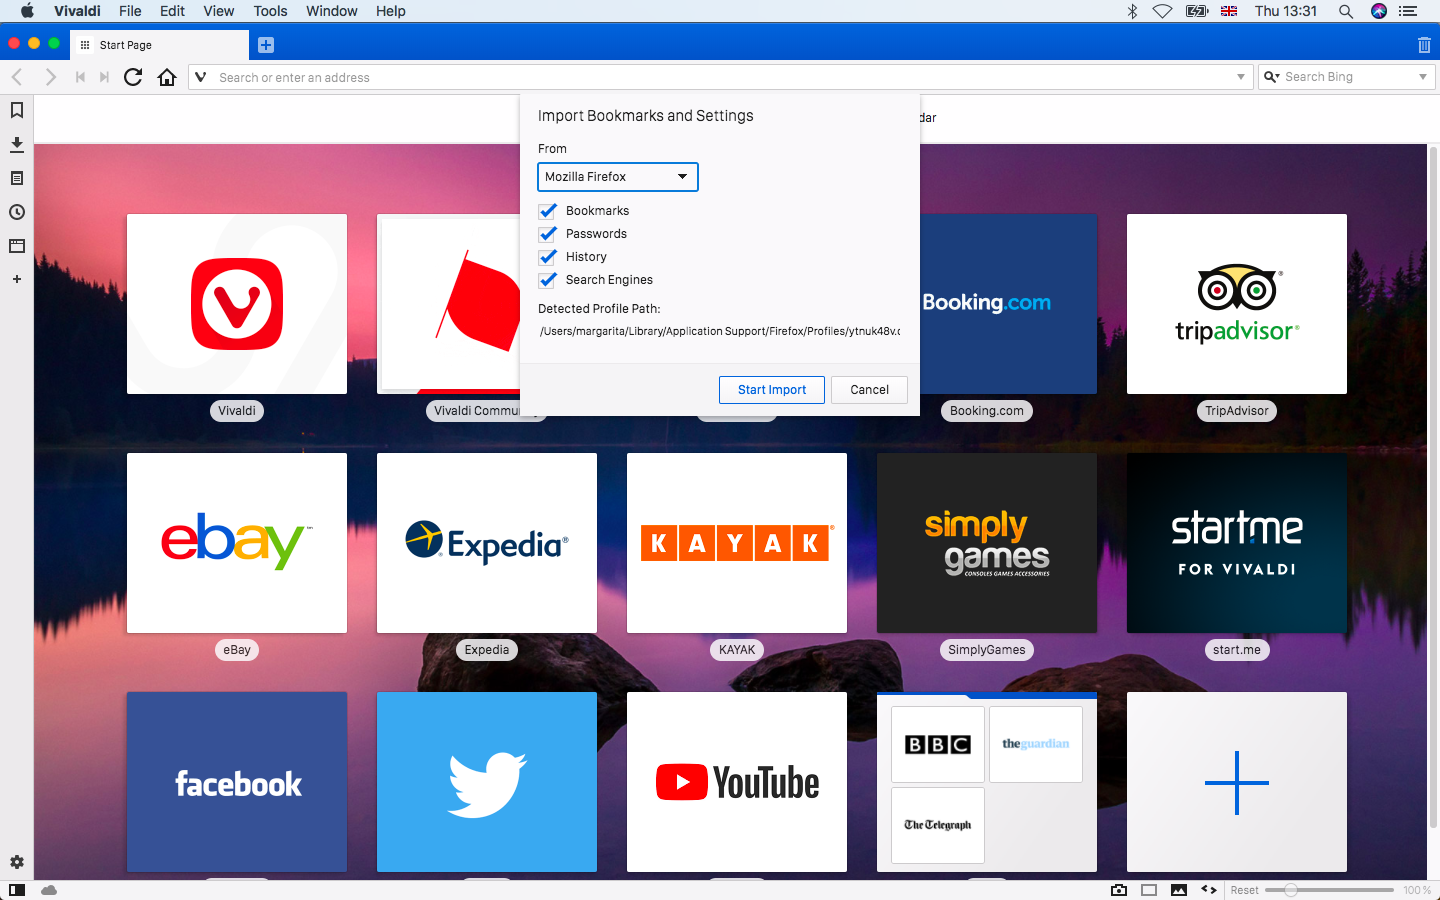1440x900 pixels.
Task: Open the Tools menu
Action: (270, 11)
